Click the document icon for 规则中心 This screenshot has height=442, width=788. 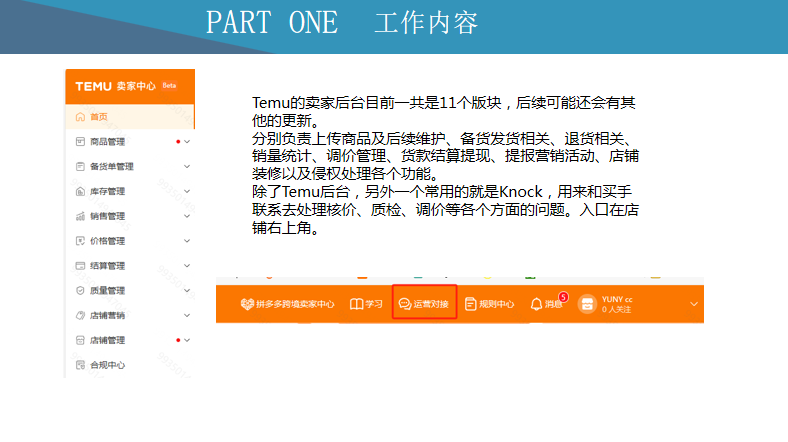tap(470, 304)
